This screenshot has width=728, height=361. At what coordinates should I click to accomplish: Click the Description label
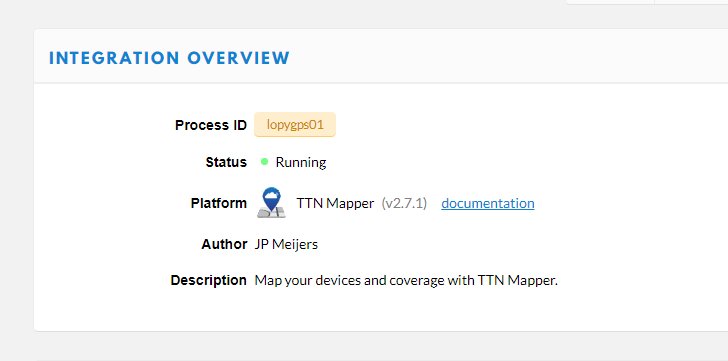point(208,280)
